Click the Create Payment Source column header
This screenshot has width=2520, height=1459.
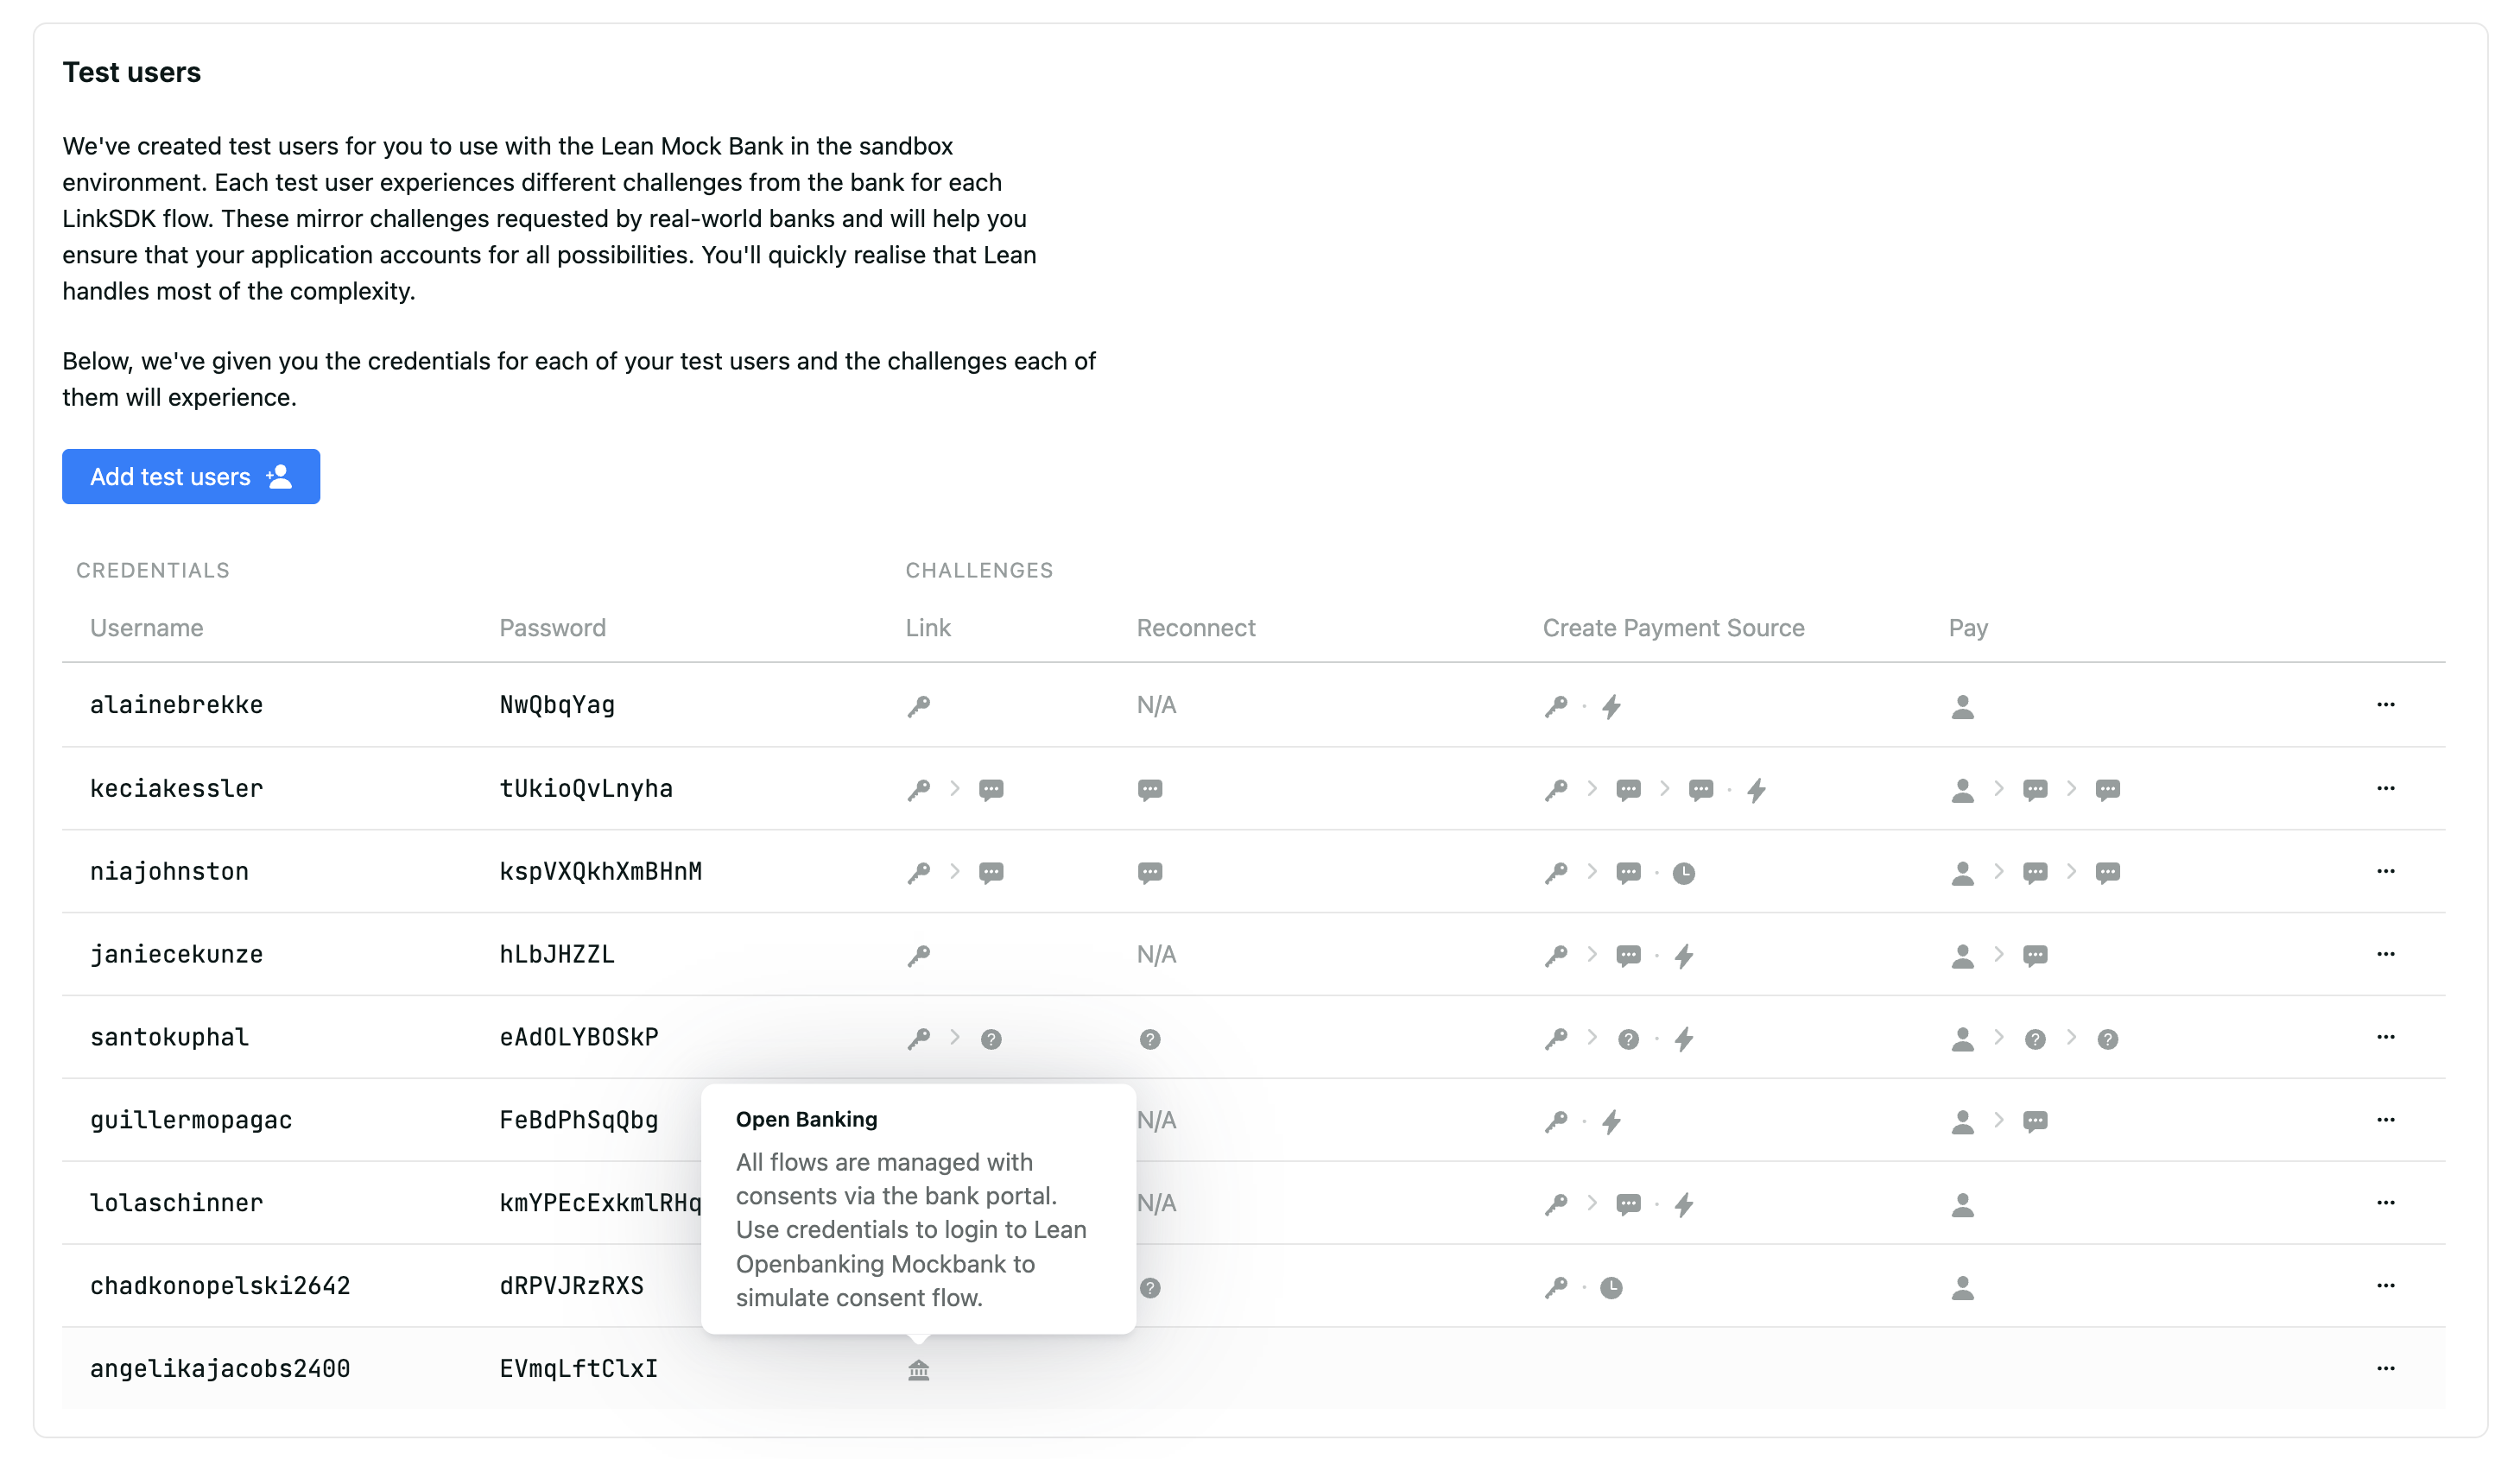click(1673, 627)
